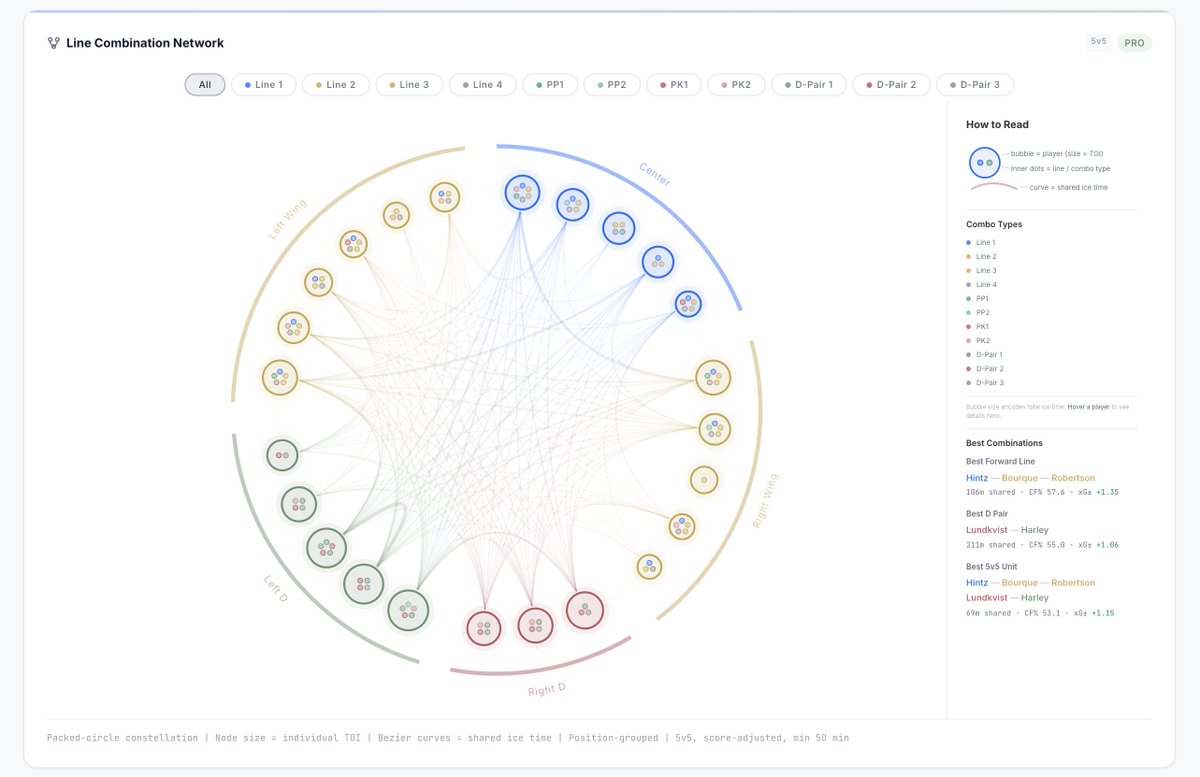Enable the PP1 filter chip
Screen dimensions: 1200x777
click(x=549, y=85)
